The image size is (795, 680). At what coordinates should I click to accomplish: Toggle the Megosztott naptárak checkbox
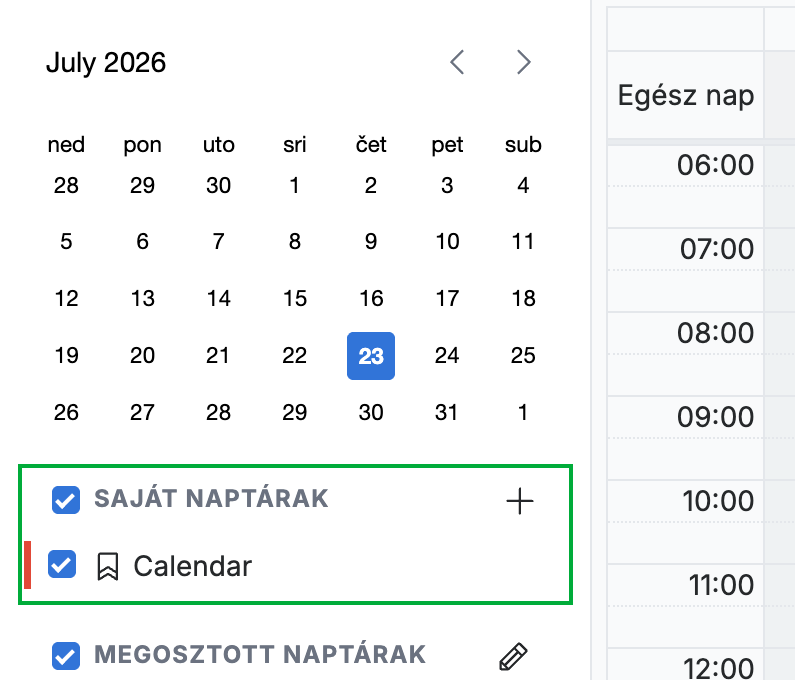coord(66,656)
